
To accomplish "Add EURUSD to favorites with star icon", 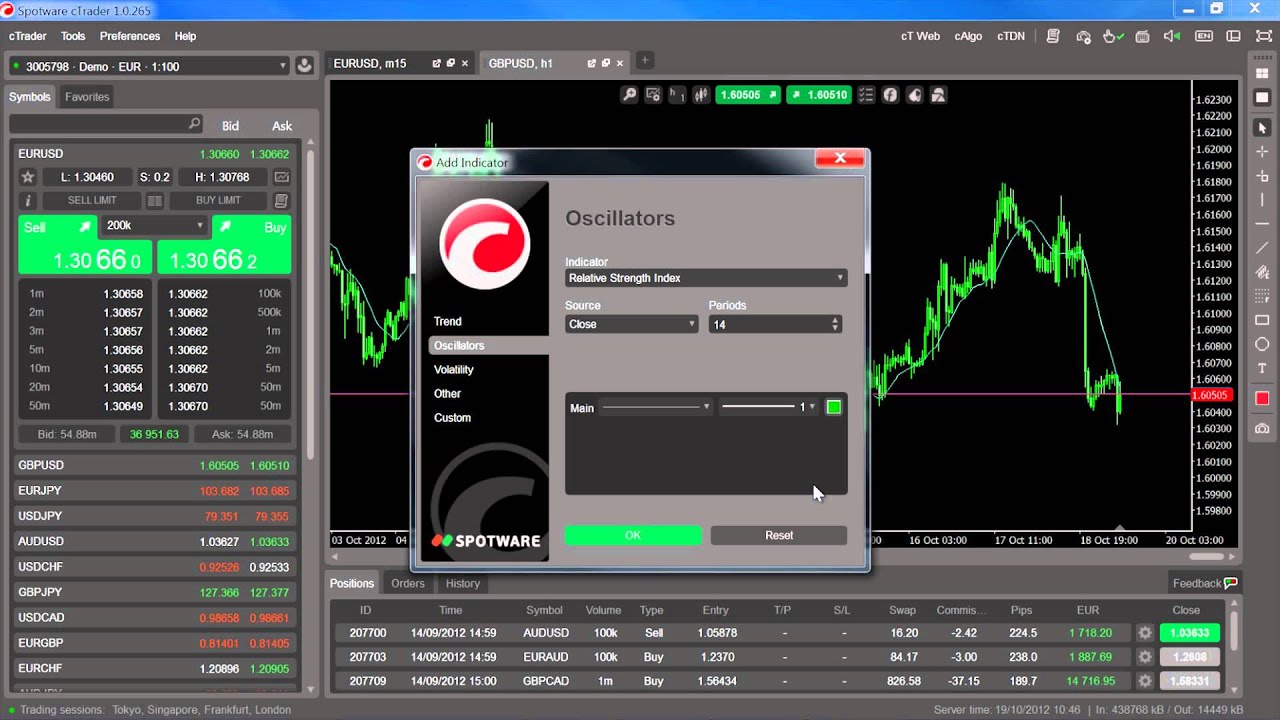I will (28, 177).
